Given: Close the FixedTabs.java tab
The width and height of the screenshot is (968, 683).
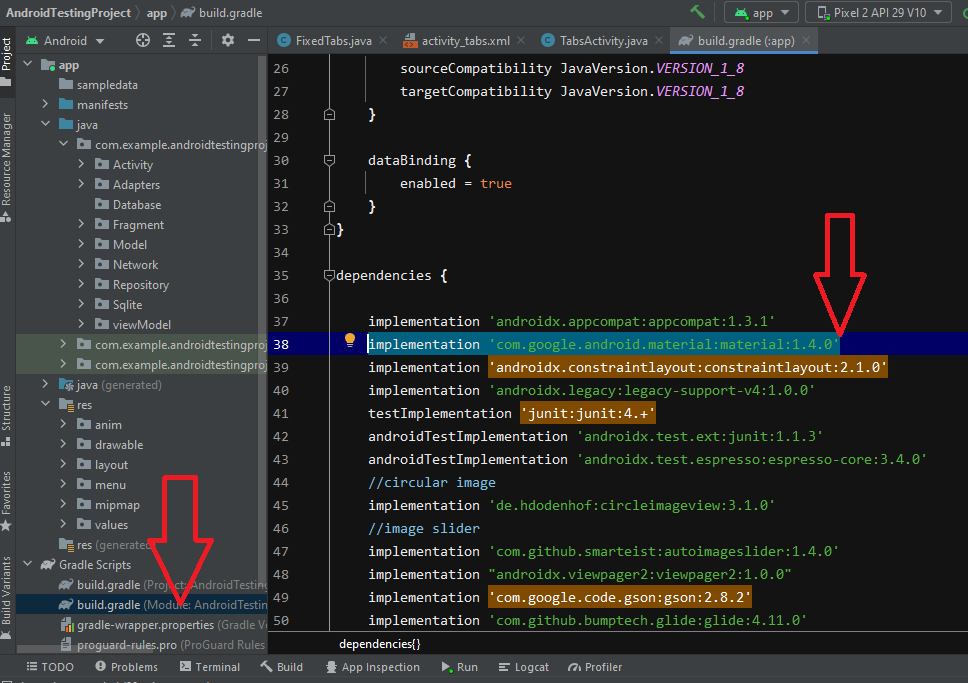Looking at the screenshot, I should point(383,41).
